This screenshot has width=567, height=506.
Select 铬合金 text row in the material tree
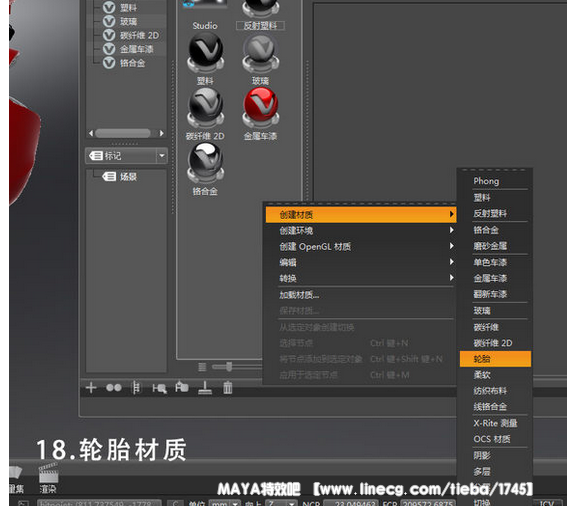(x=132, y=63)
